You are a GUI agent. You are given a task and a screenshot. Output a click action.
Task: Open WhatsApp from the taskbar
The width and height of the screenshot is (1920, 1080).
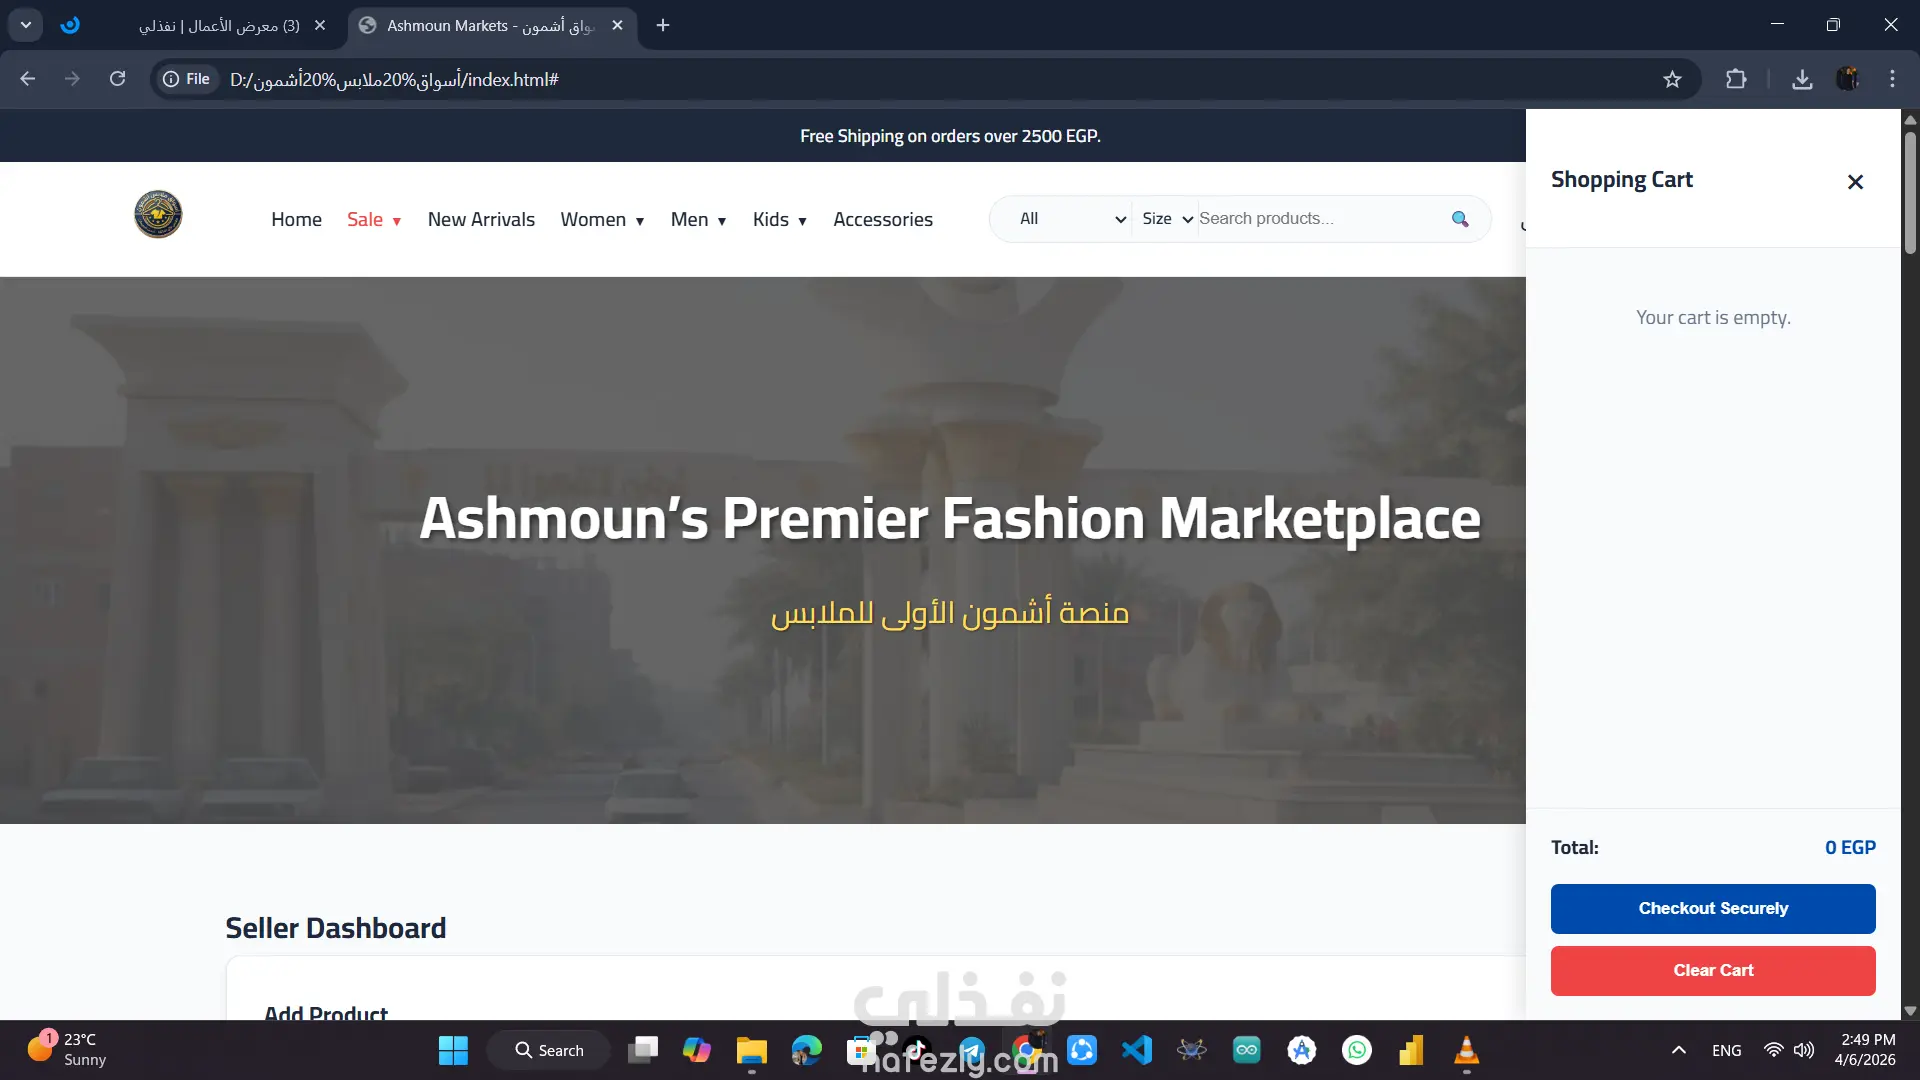tap(1357, 1050)
